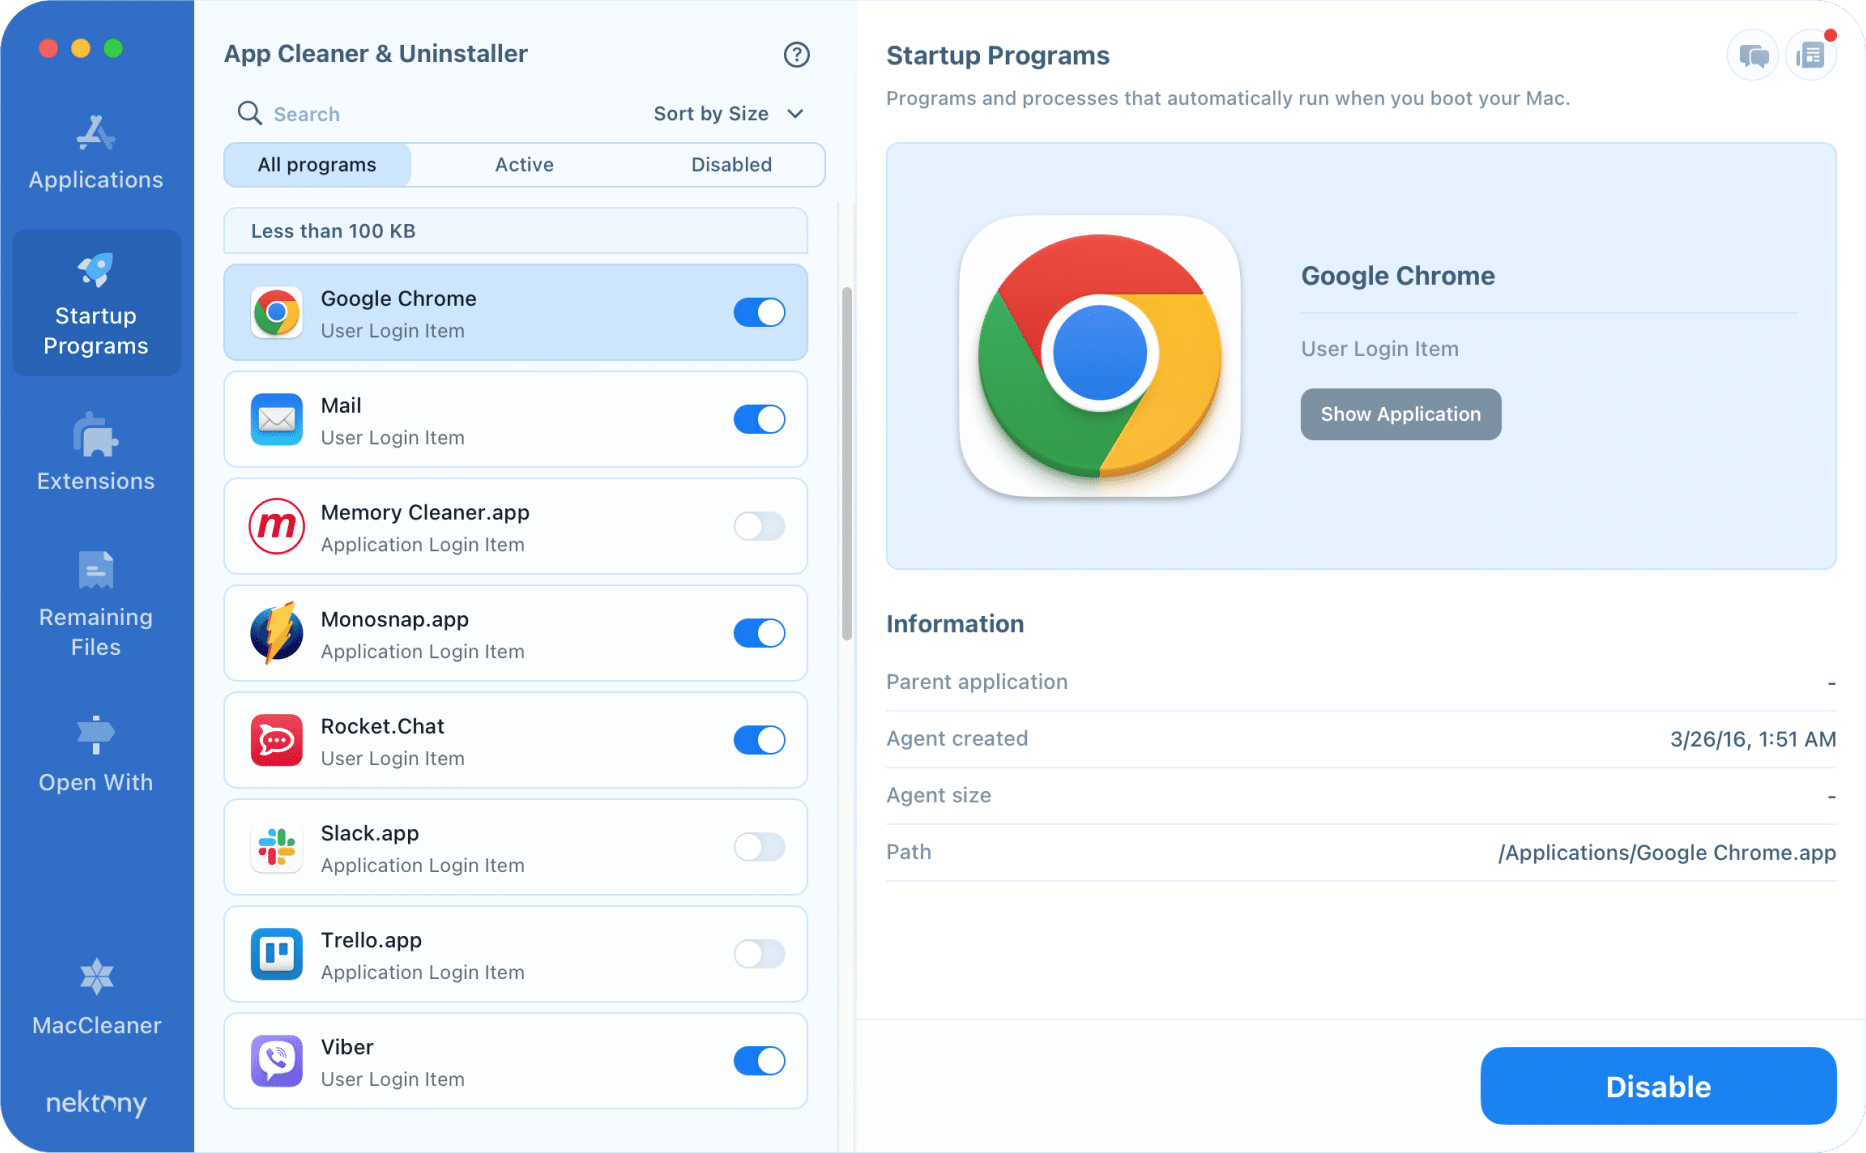Turn off Rocket.Chat startup toggle
The image size is (1866, 1153).
tap(759, 740)
